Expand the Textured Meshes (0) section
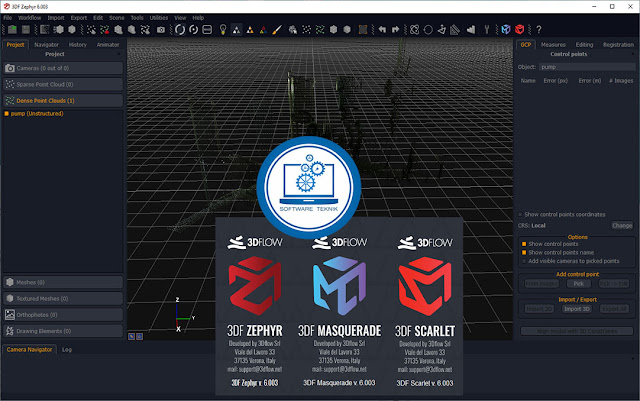The image size is (640, 401). tap(63, 299)
